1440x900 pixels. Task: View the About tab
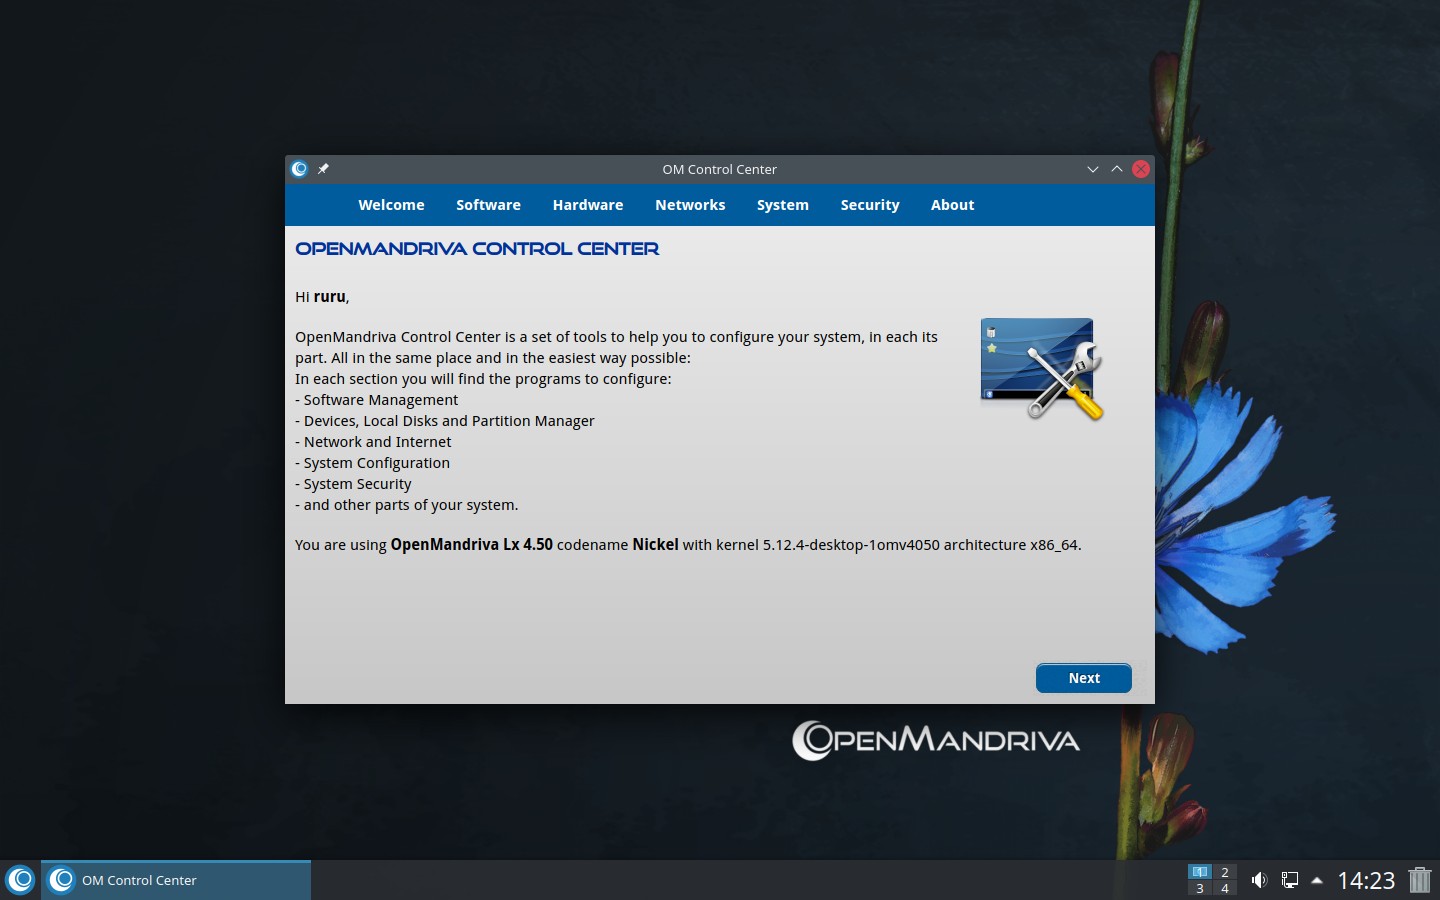[x=952, y=205]
